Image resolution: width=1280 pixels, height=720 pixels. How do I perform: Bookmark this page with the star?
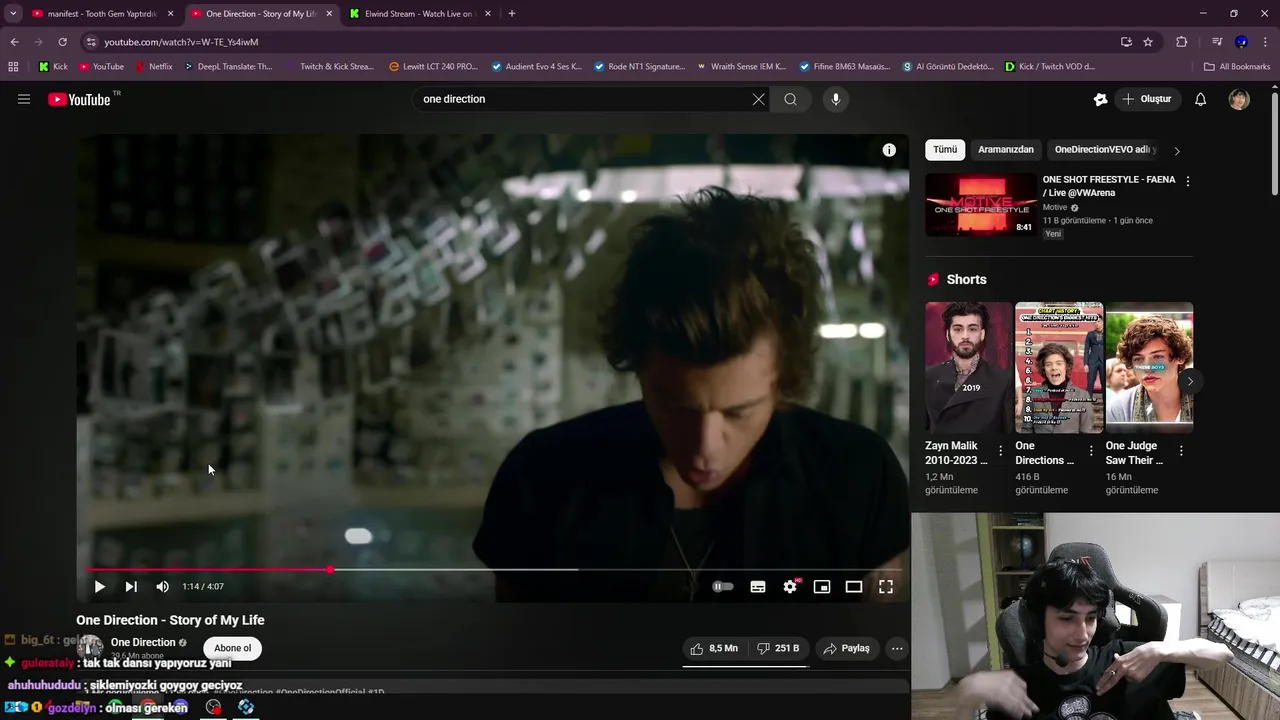click(1148, 42)
